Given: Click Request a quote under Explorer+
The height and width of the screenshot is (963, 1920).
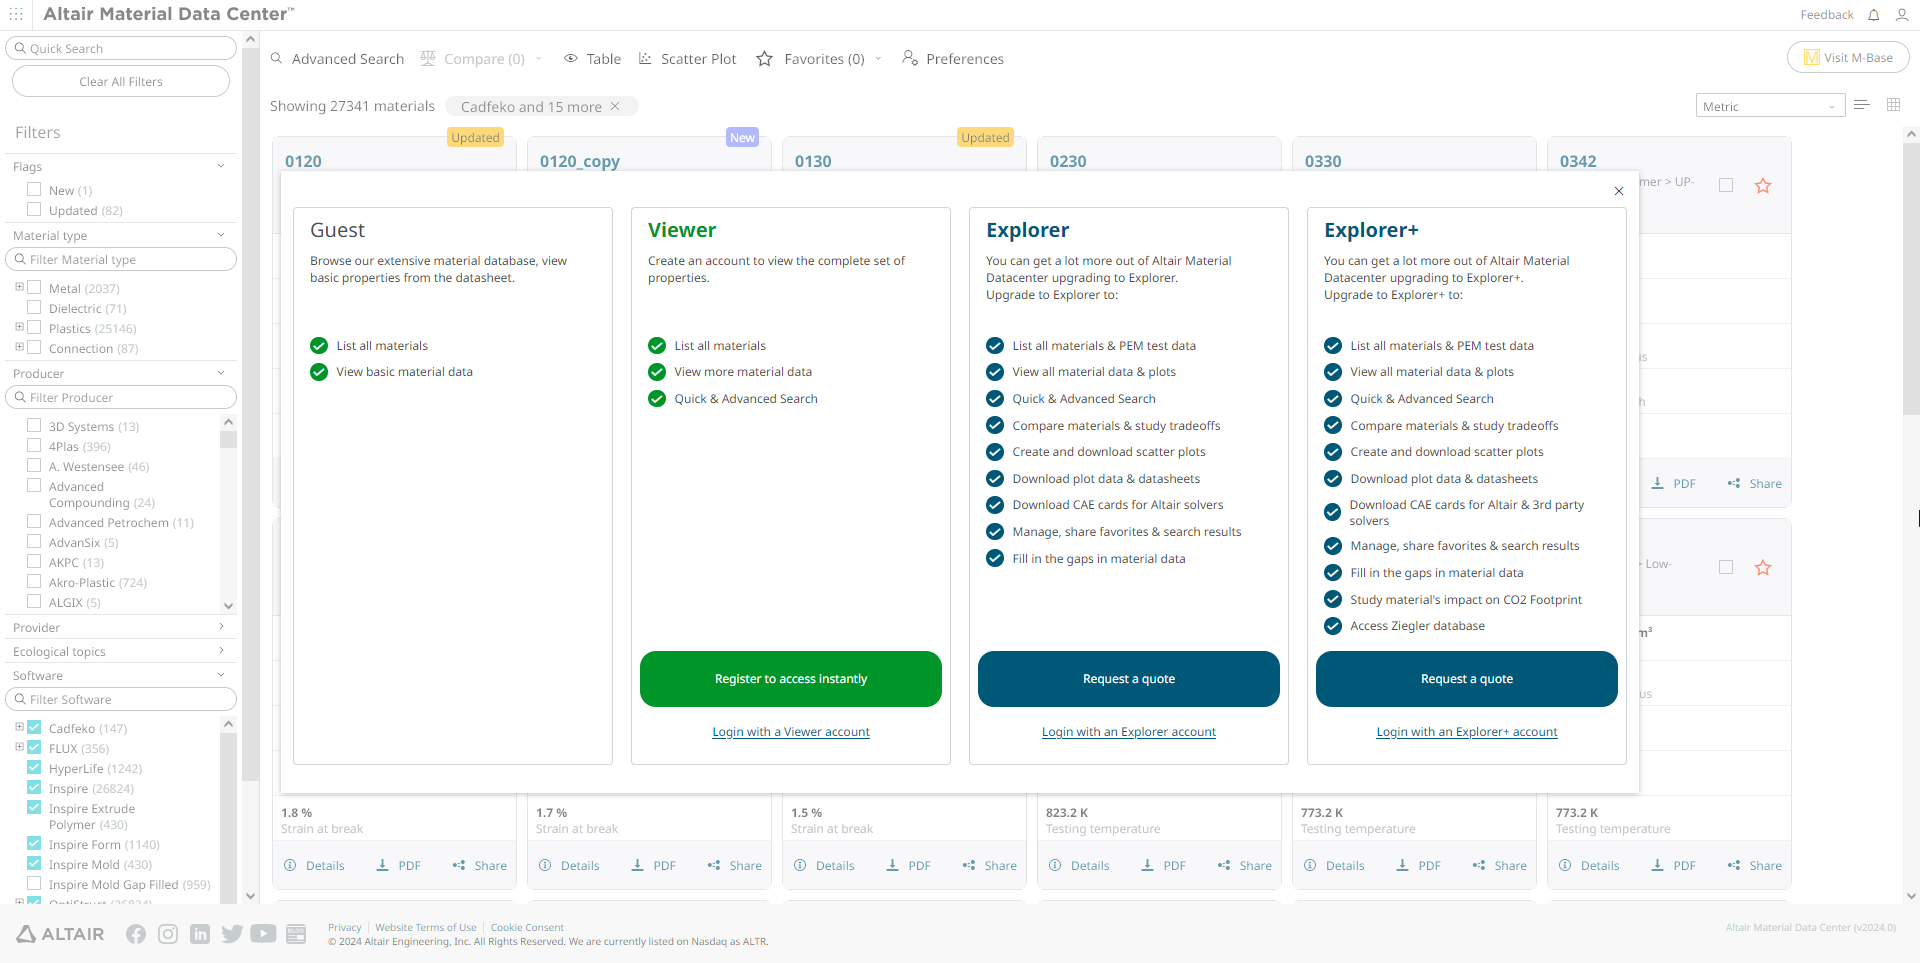Looking at the screenshot, I should pos(1467,679).
